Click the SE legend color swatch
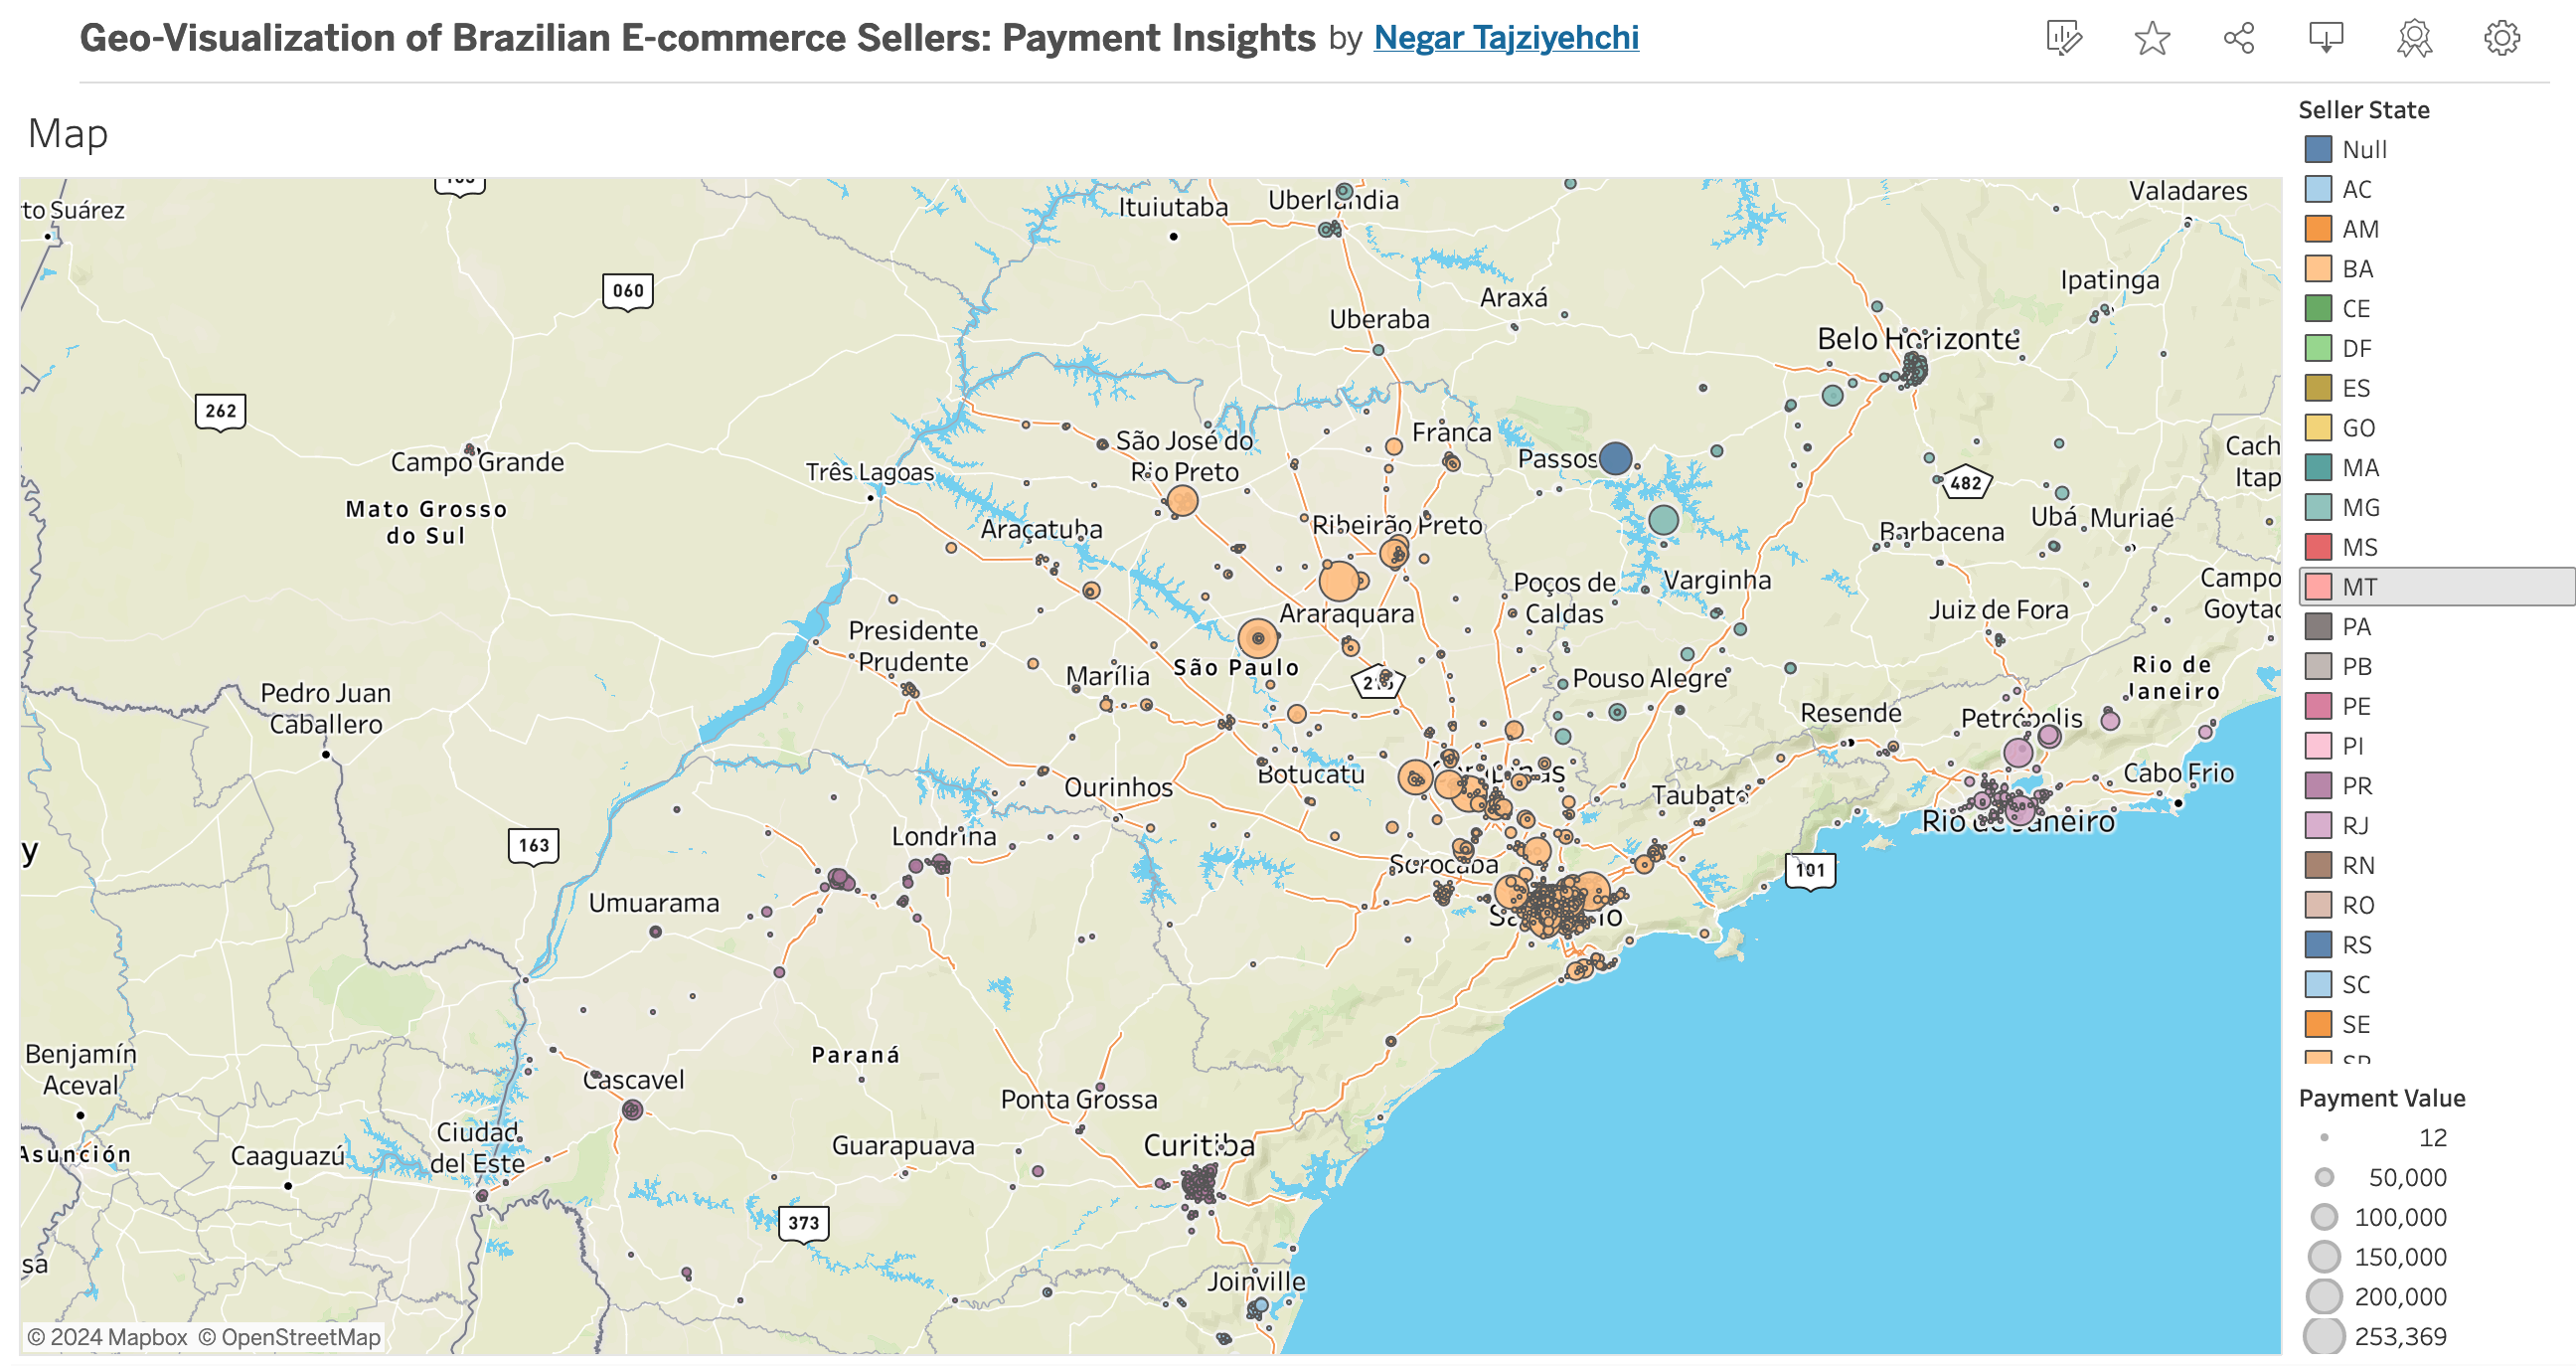Screen dimensions: 2576x1366 click(x=2318, y=1024)
